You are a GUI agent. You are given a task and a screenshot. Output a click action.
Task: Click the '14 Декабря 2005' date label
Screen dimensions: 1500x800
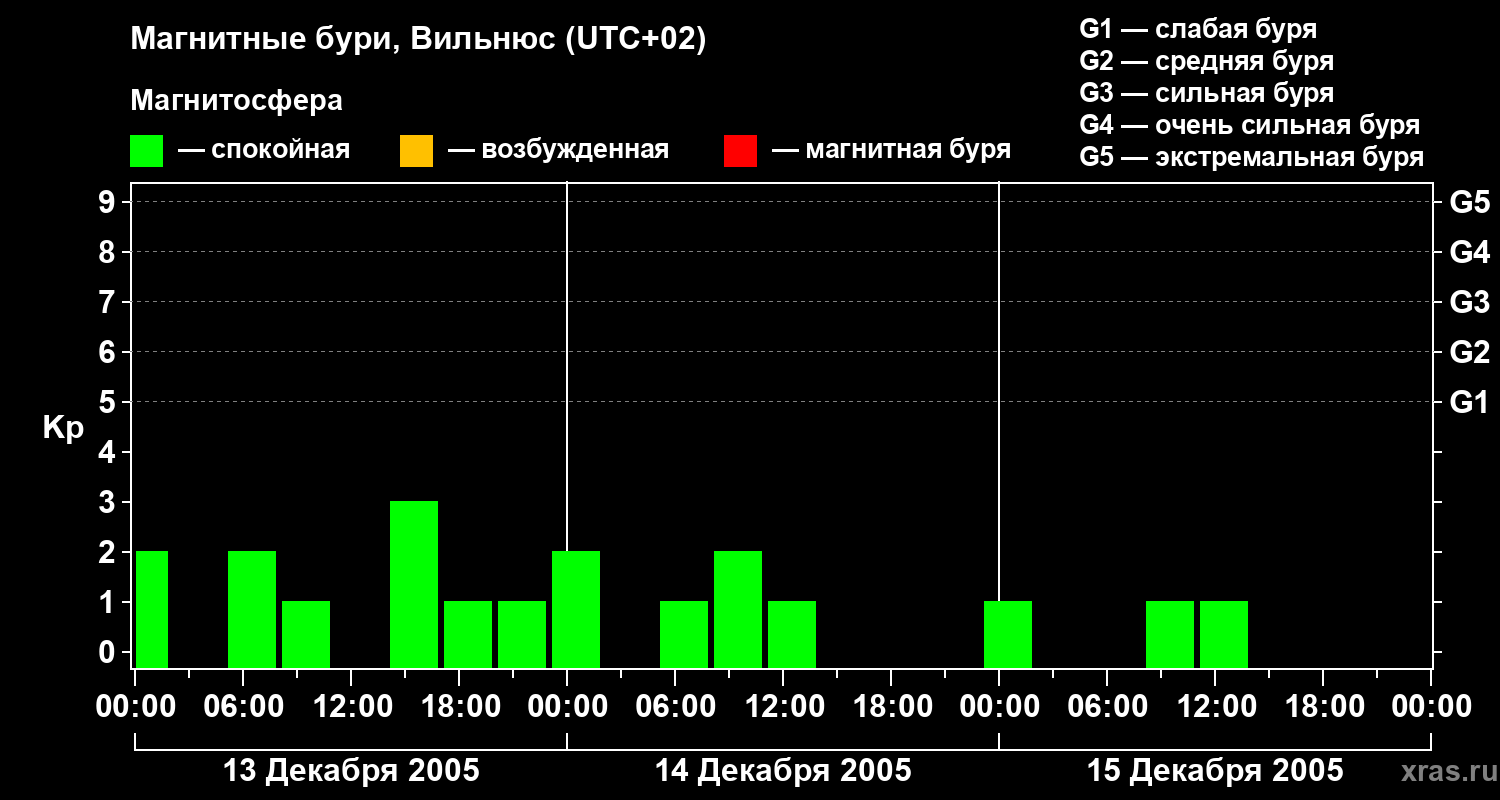click(783, 771)
